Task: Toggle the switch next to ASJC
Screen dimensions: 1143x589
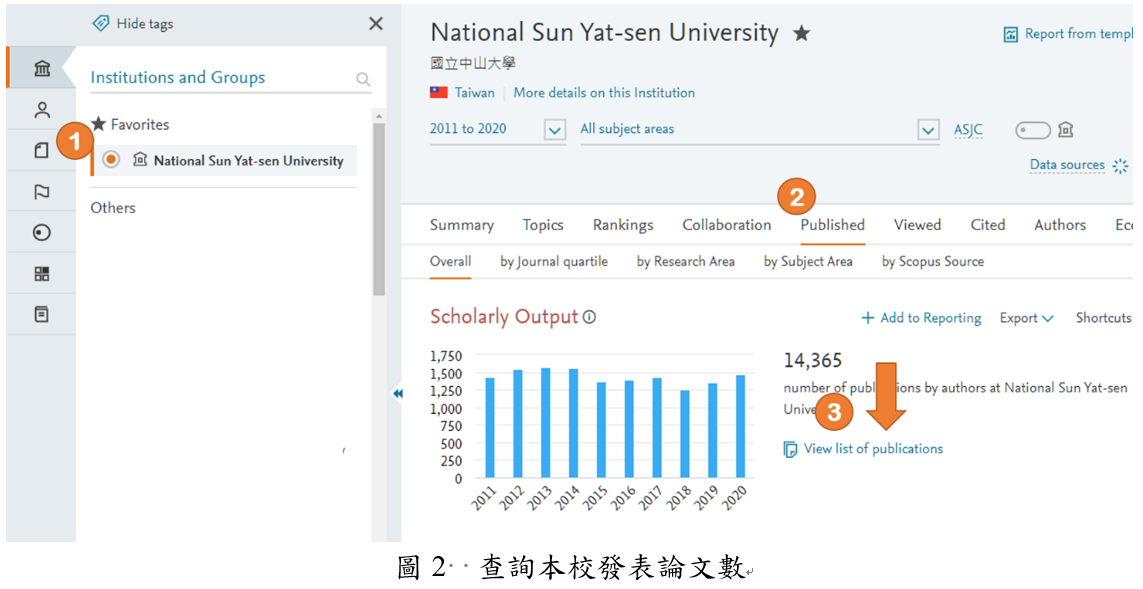Action: coord(1033,130)
